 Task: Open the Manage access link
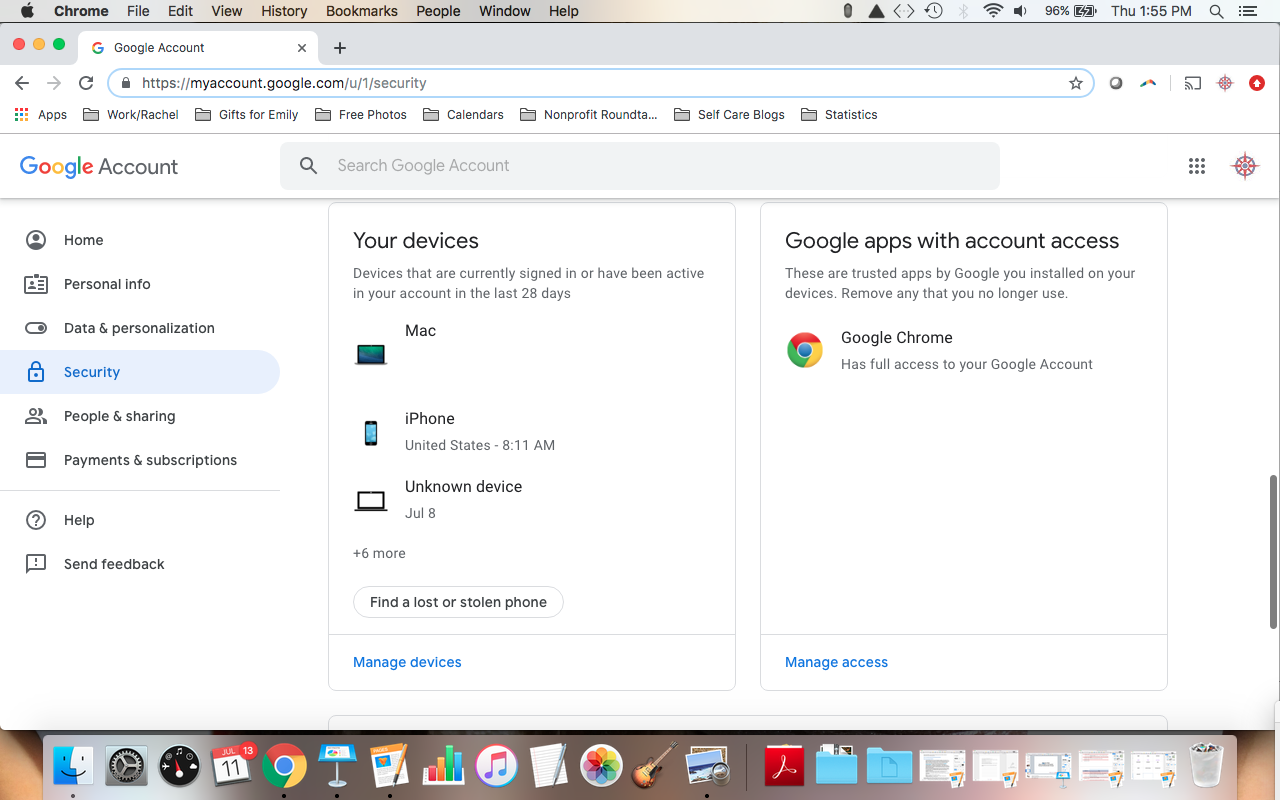click(836, 662)
